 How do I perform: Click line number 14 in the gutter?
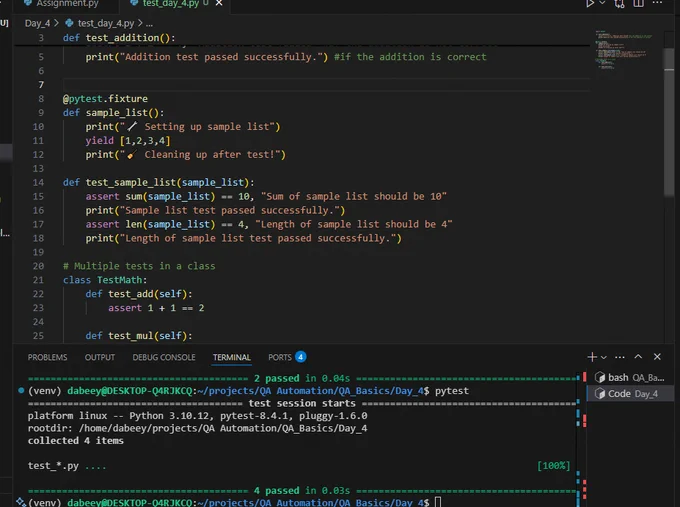click(x=38, y=183)
